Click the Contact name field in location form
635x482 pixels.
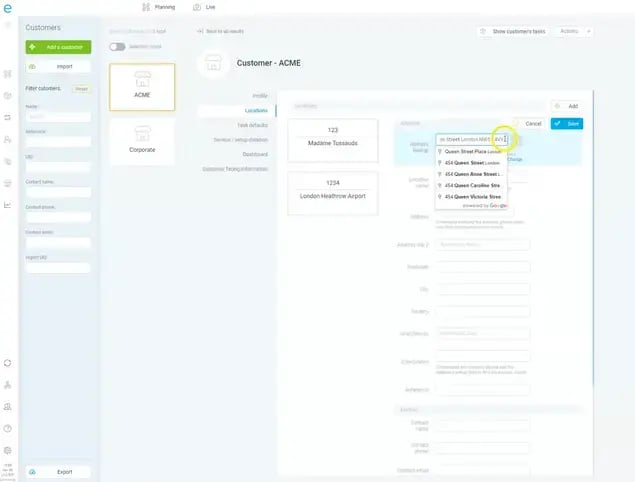pyautogui.click(x=483, y=425)
